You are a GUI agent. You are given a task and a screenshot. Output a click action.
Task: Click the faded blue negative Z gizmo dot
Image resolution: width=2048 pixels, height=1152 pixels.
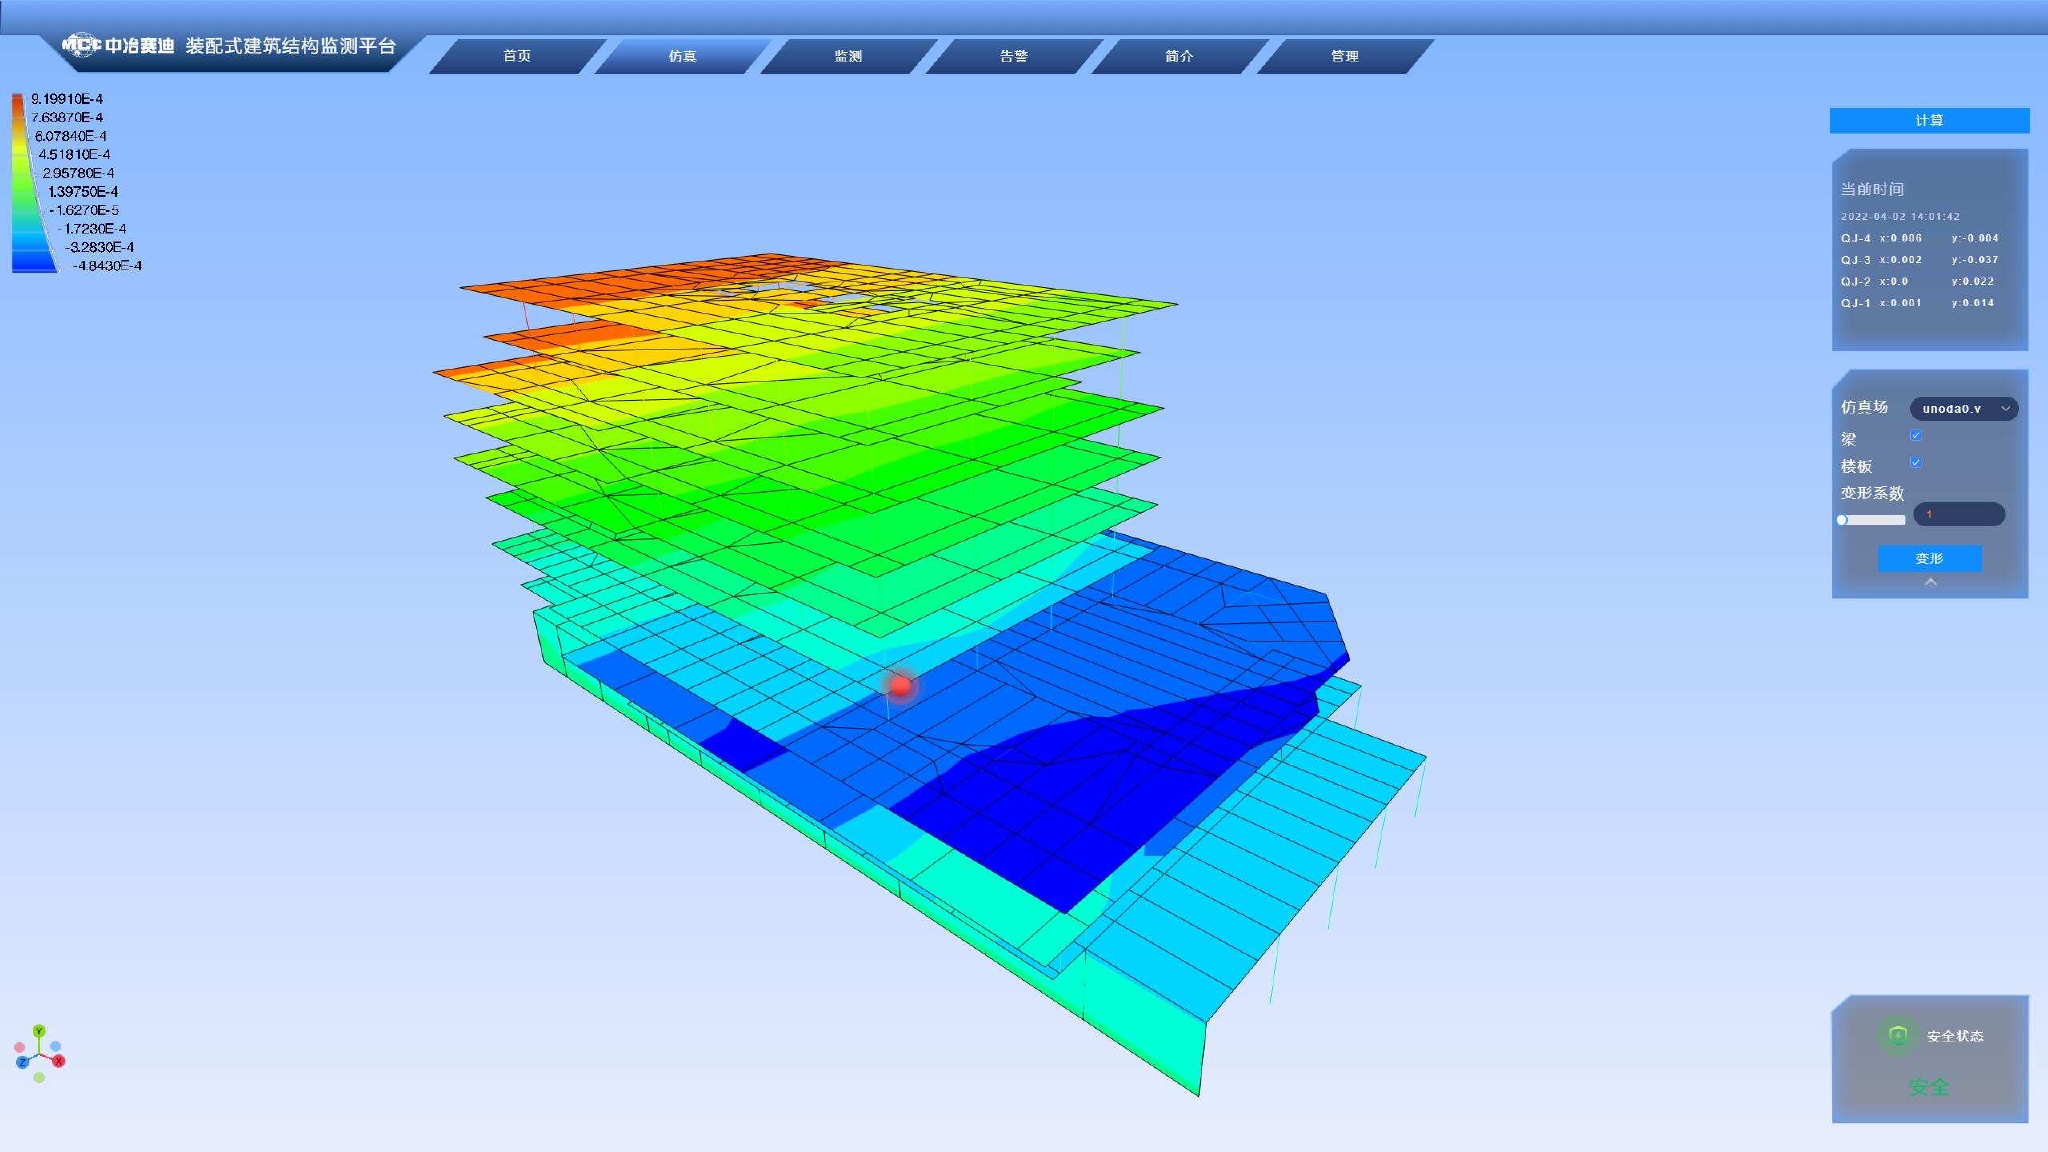[x=56, y=1046]
